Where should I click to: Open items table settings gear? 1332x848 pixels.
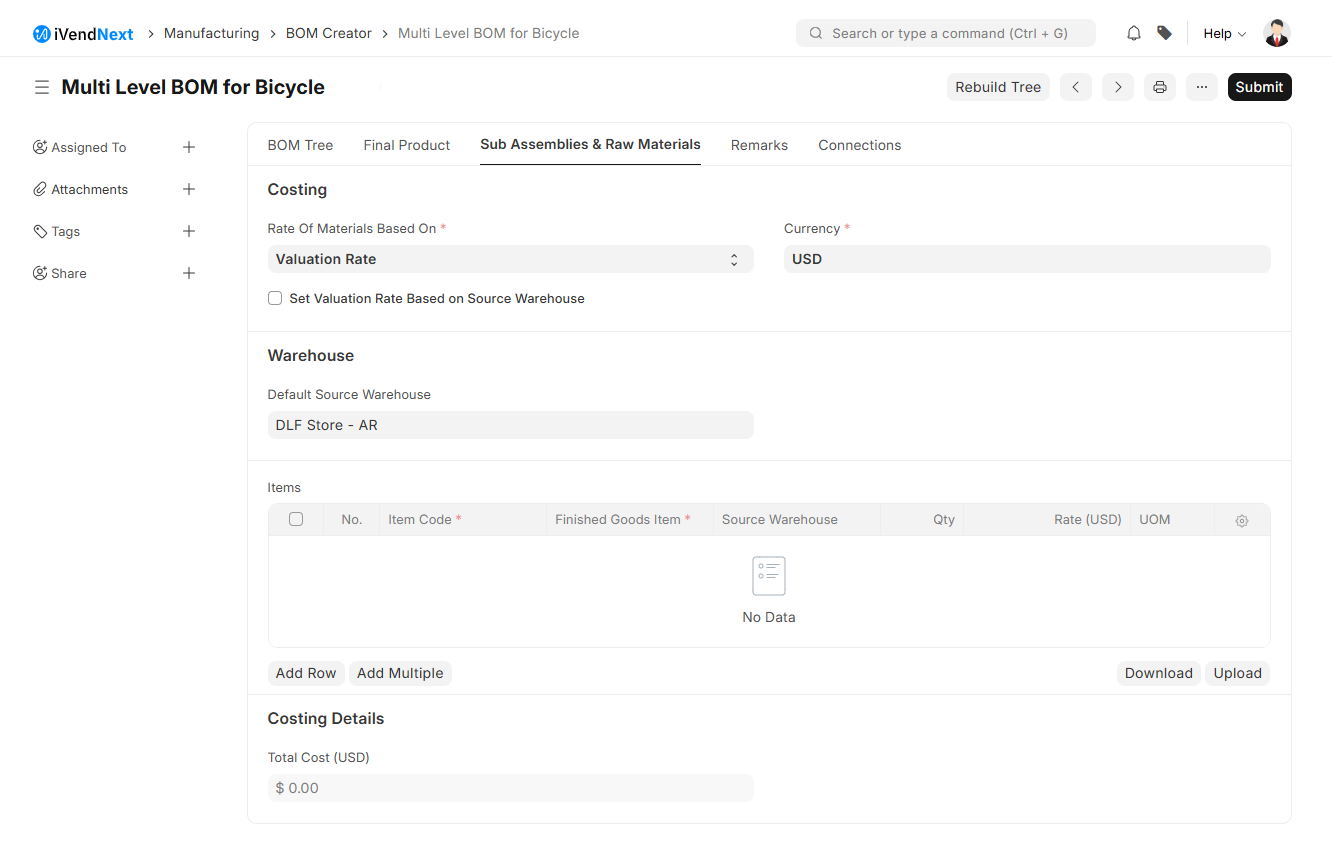click(x=1241, y=520)
